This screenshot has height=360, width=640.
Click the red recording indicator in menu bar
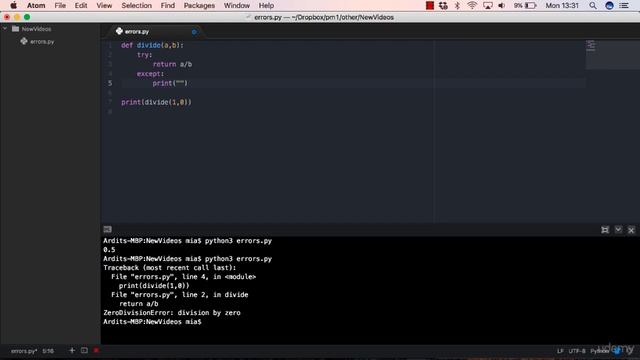pos(430,5)
